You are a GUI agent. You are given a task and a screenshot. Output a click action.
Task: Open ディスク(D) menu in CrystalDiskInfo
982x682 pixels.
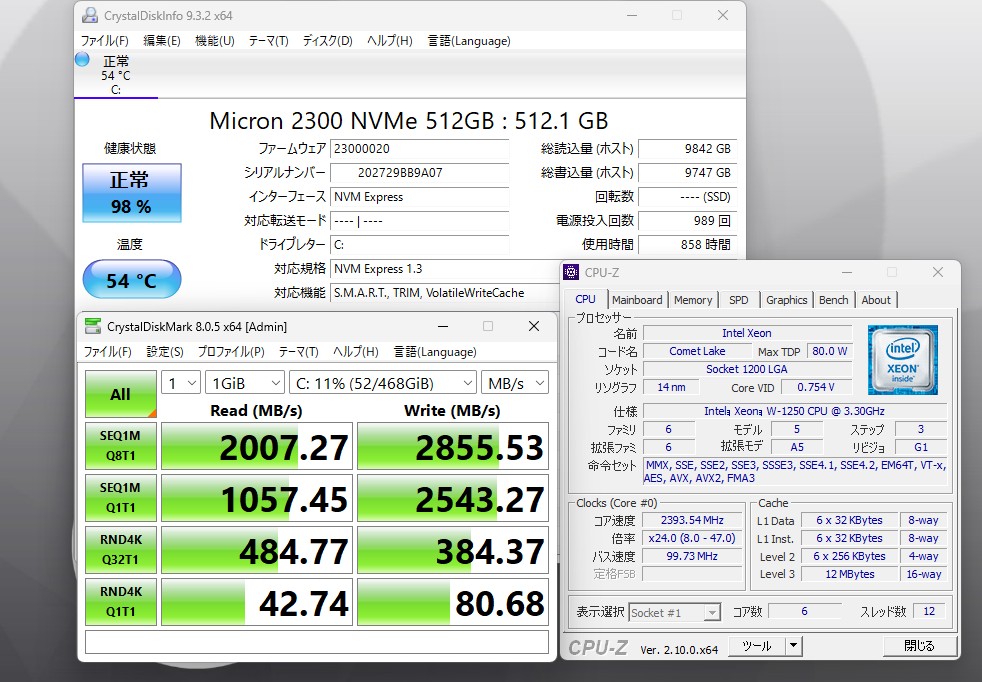click(328, 41)
